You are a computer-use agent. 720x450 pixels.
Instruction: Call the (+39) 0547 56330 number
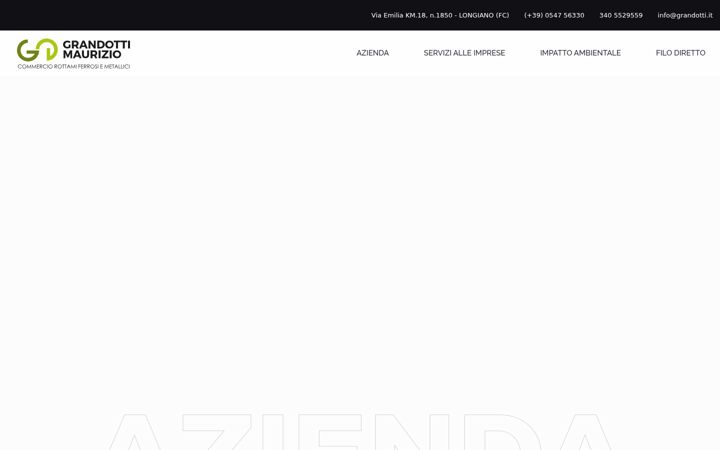click(554, 15)
